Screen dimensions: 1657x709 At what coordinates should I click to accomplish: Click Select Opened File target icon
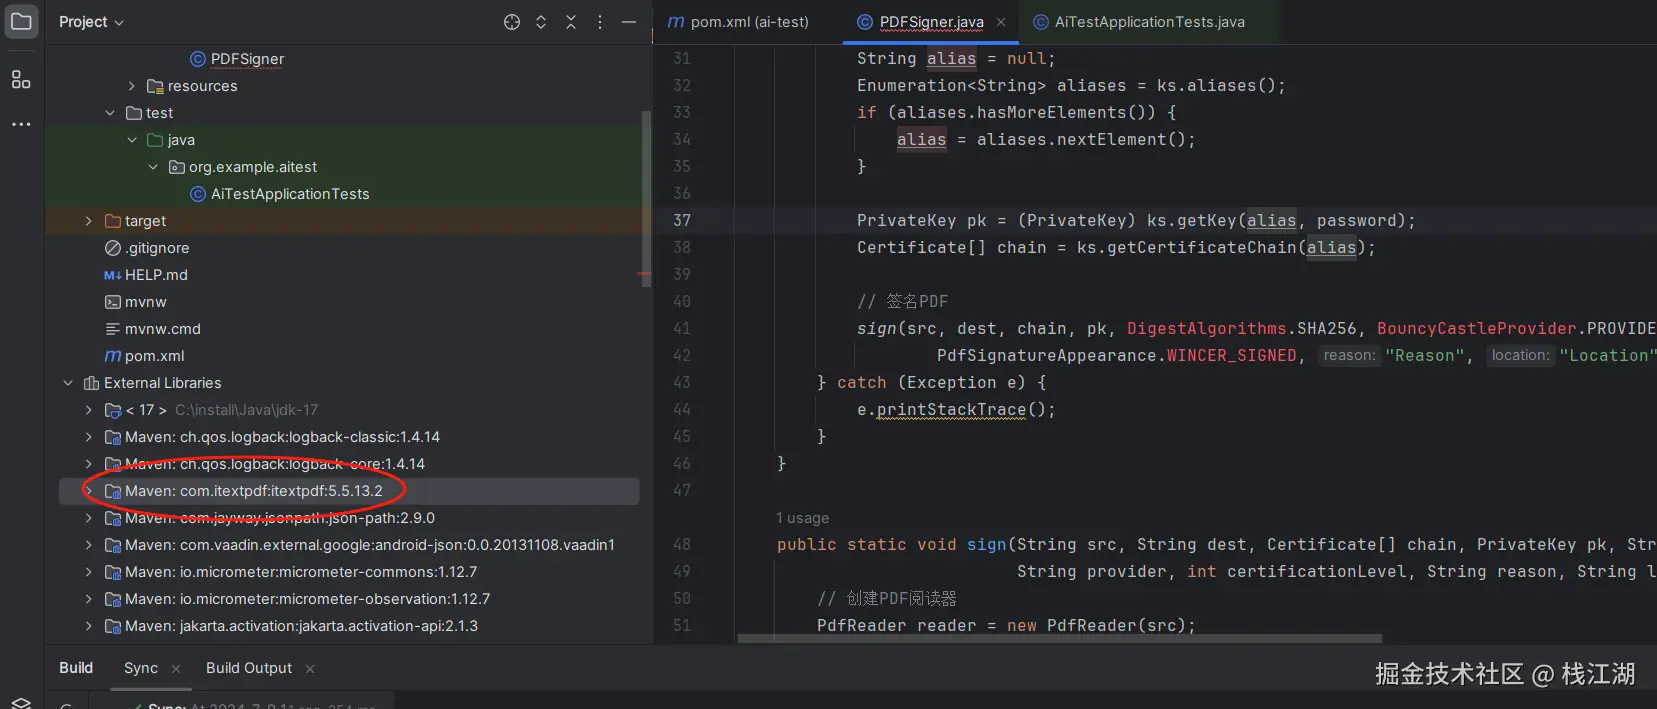(512, 22)
